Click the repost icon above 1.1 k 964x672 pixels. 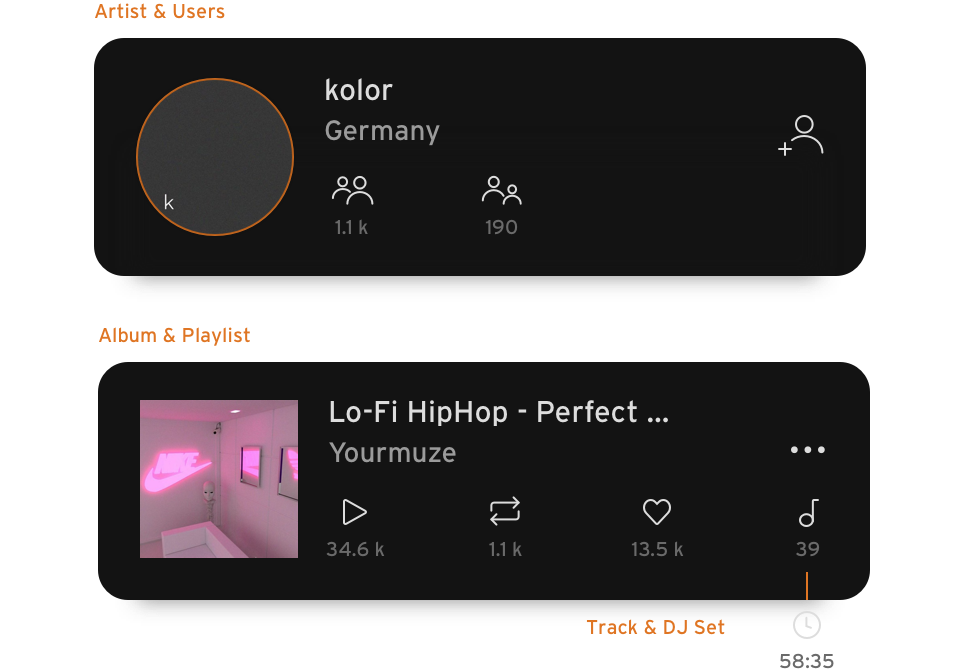pyautogui.click(x=505, y=512)
